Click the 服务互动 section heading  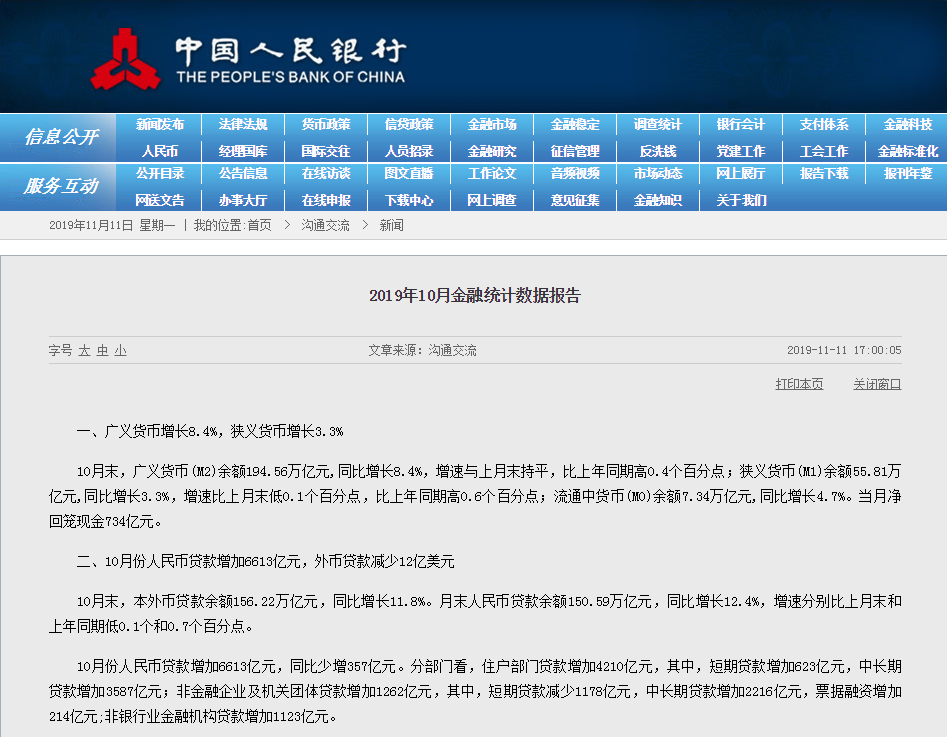tap(61, 186)
